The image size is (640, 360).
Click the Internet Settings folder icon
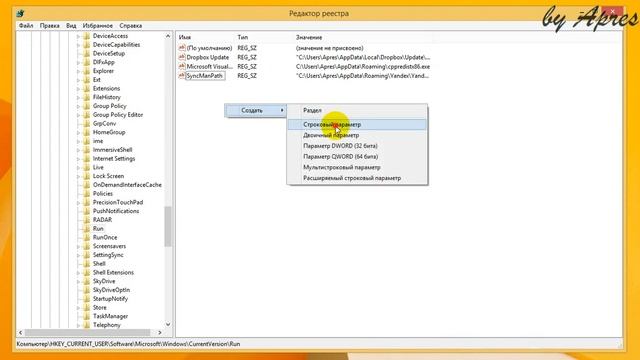87,158
